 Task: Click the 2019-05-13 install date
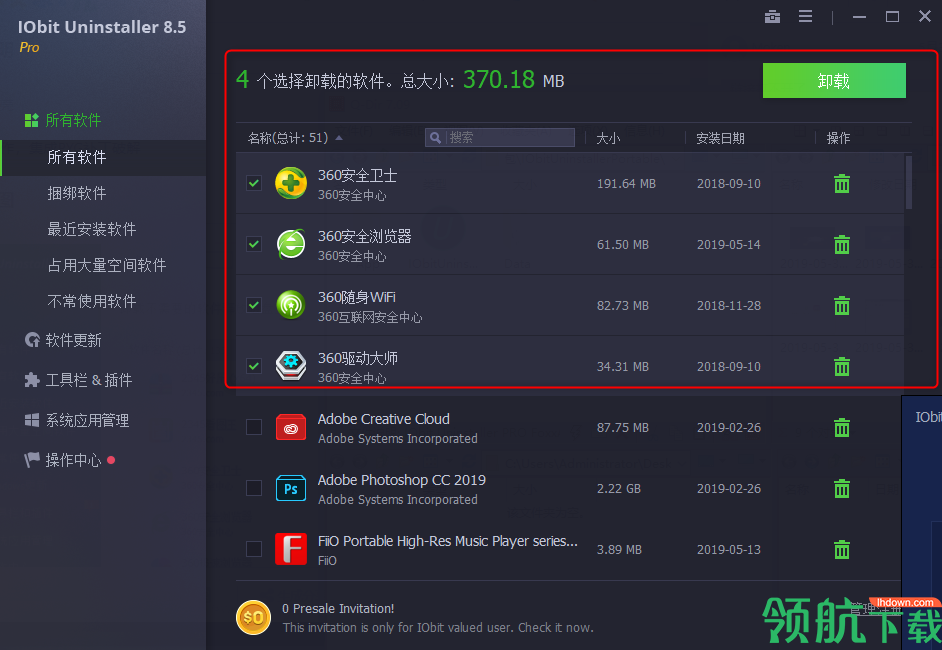(x=728, y=550)
